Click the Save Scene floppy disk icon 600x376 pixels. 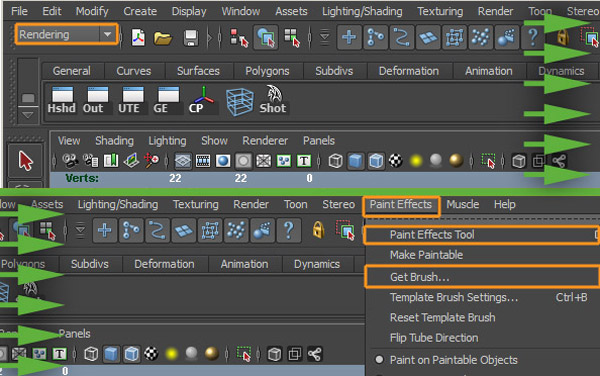click(x=191, y=38)
